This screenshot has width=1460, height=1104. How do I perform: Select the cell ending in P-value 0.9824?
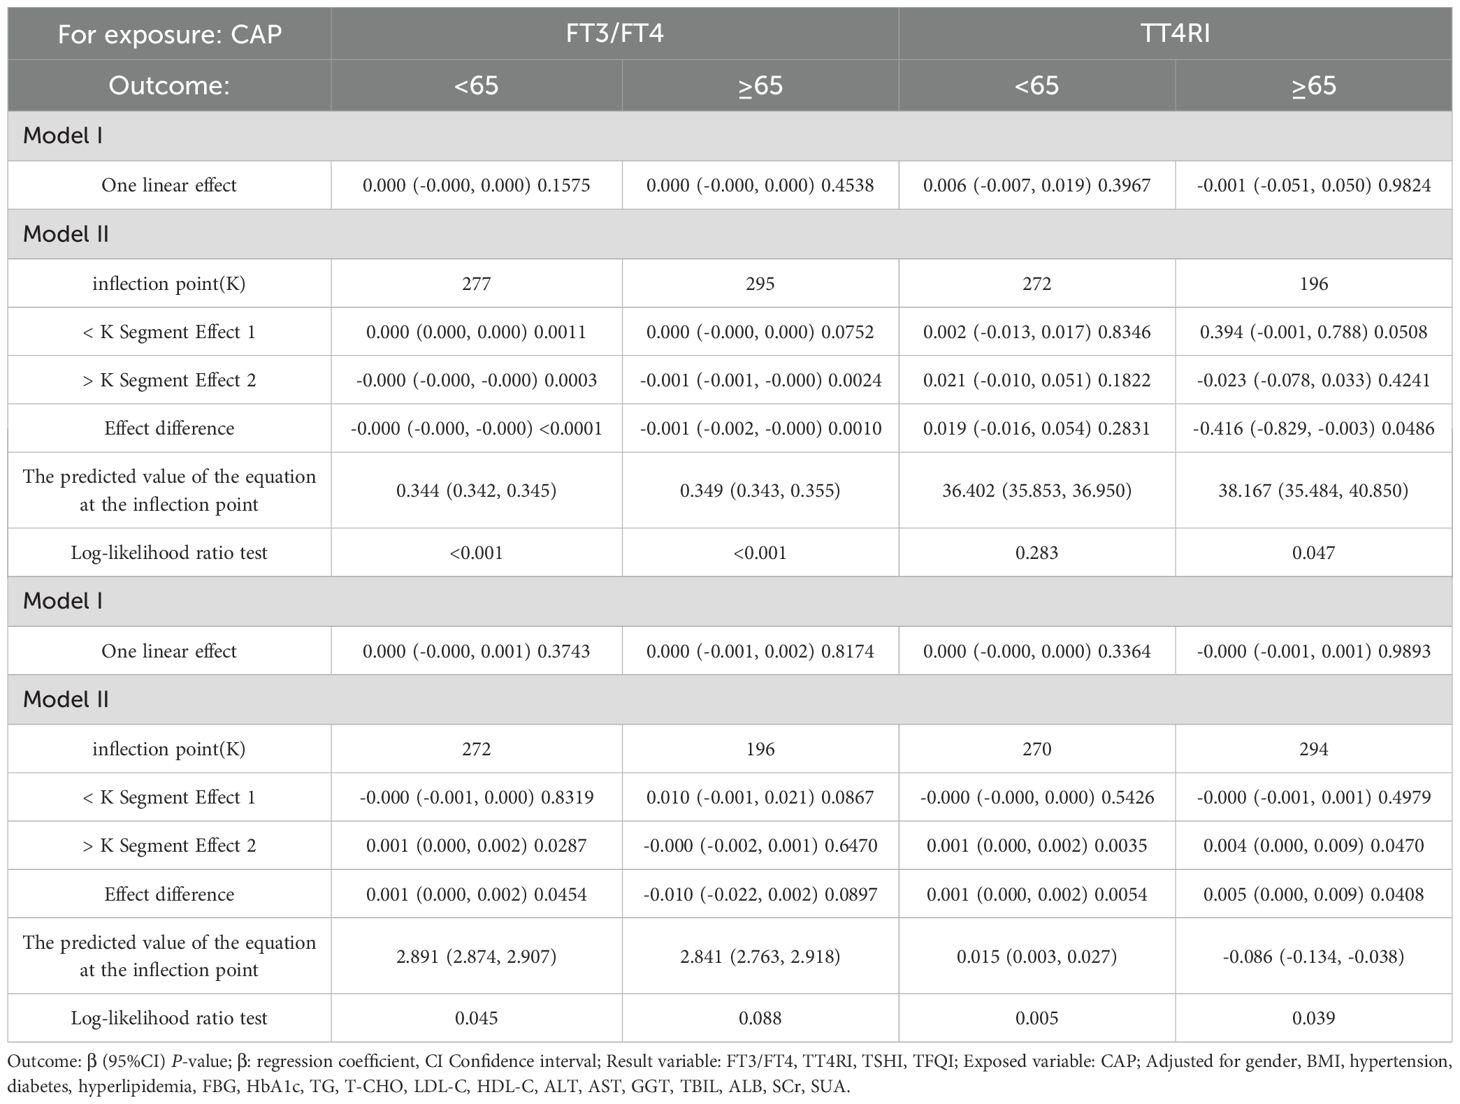point(1313,185)
